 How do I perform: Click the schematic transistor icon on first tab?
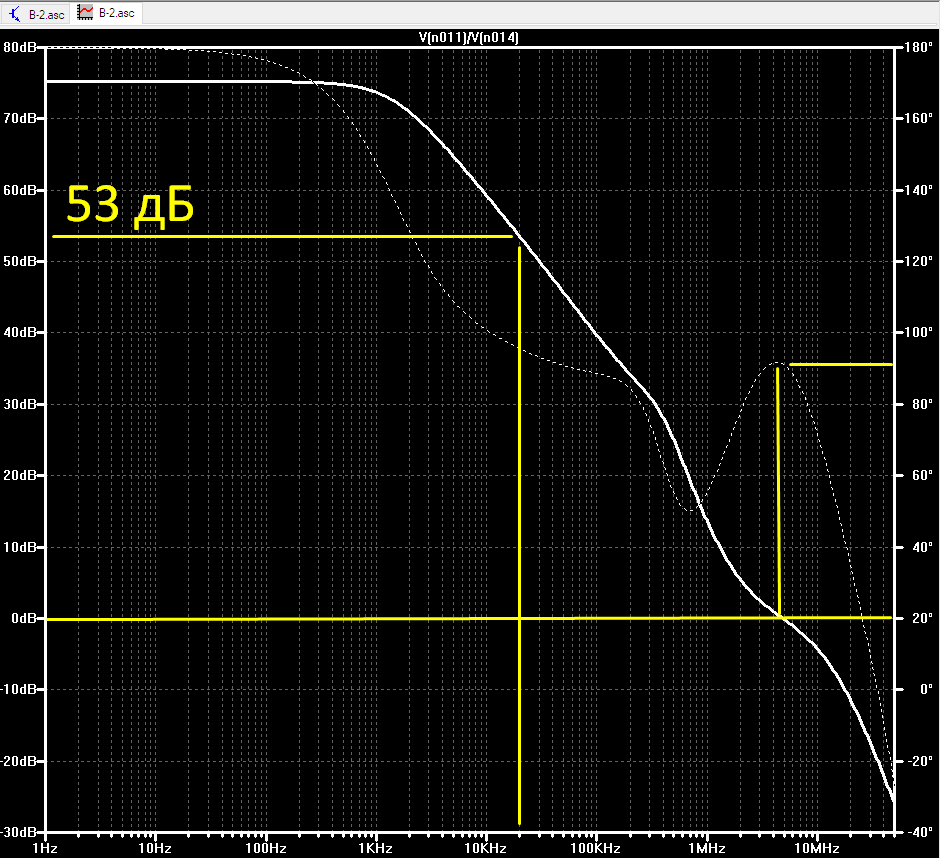click(14, 14)
